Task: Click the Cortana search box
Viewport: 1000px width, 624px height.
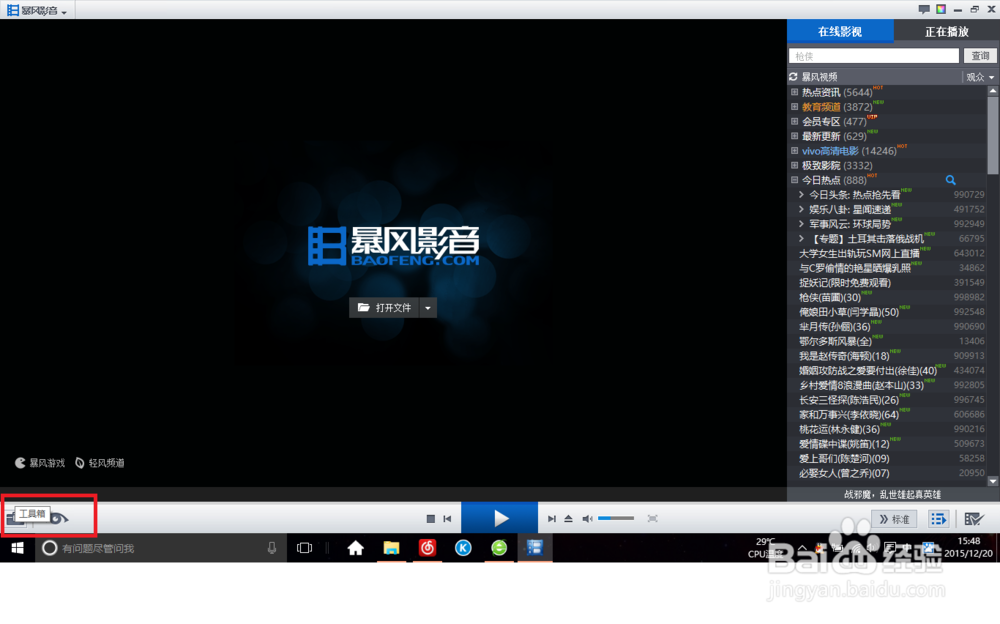Action: pyautogui.click(x=161, y=548)
